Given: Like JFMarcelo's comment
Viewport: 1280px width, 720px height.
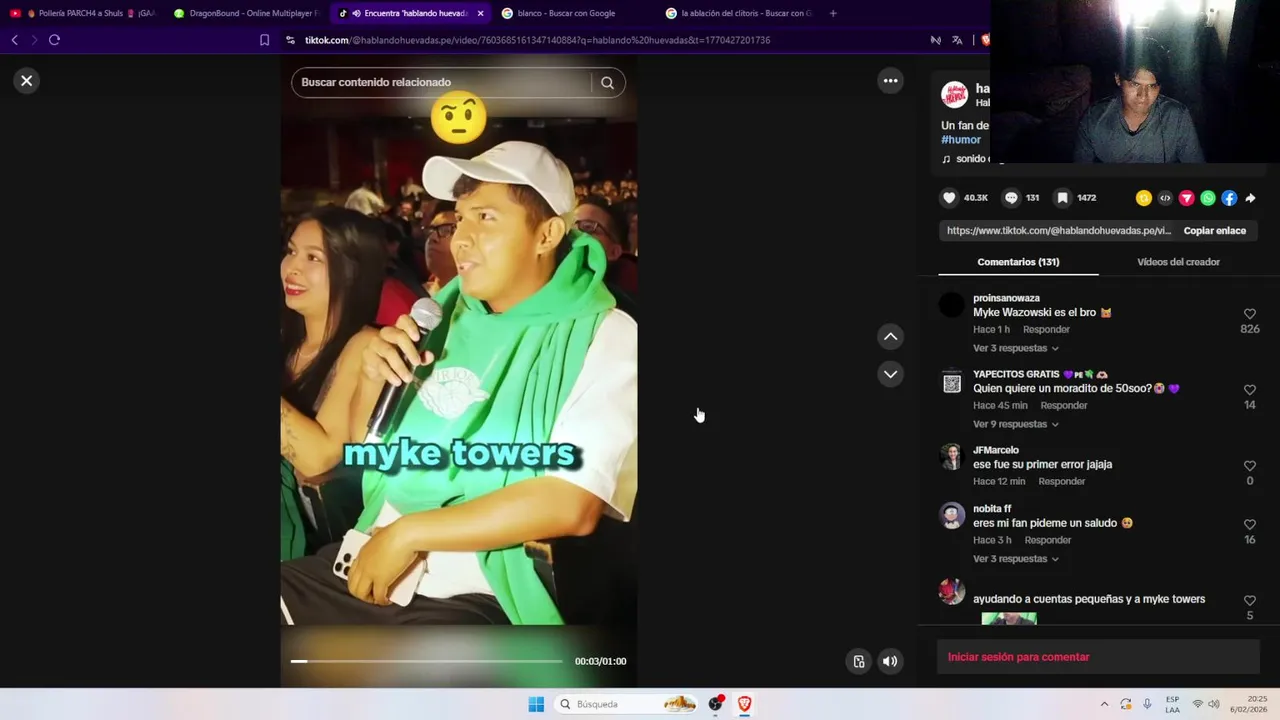Looking at the screenshot, I should coord(1250,466).
